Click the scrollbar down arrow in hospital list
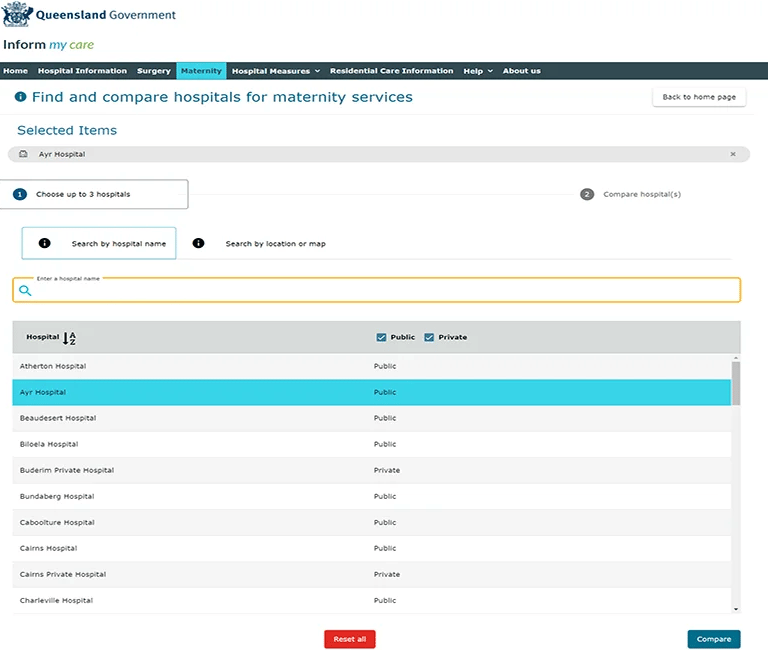This screenshot has width=768, height=650. (736, 609)
